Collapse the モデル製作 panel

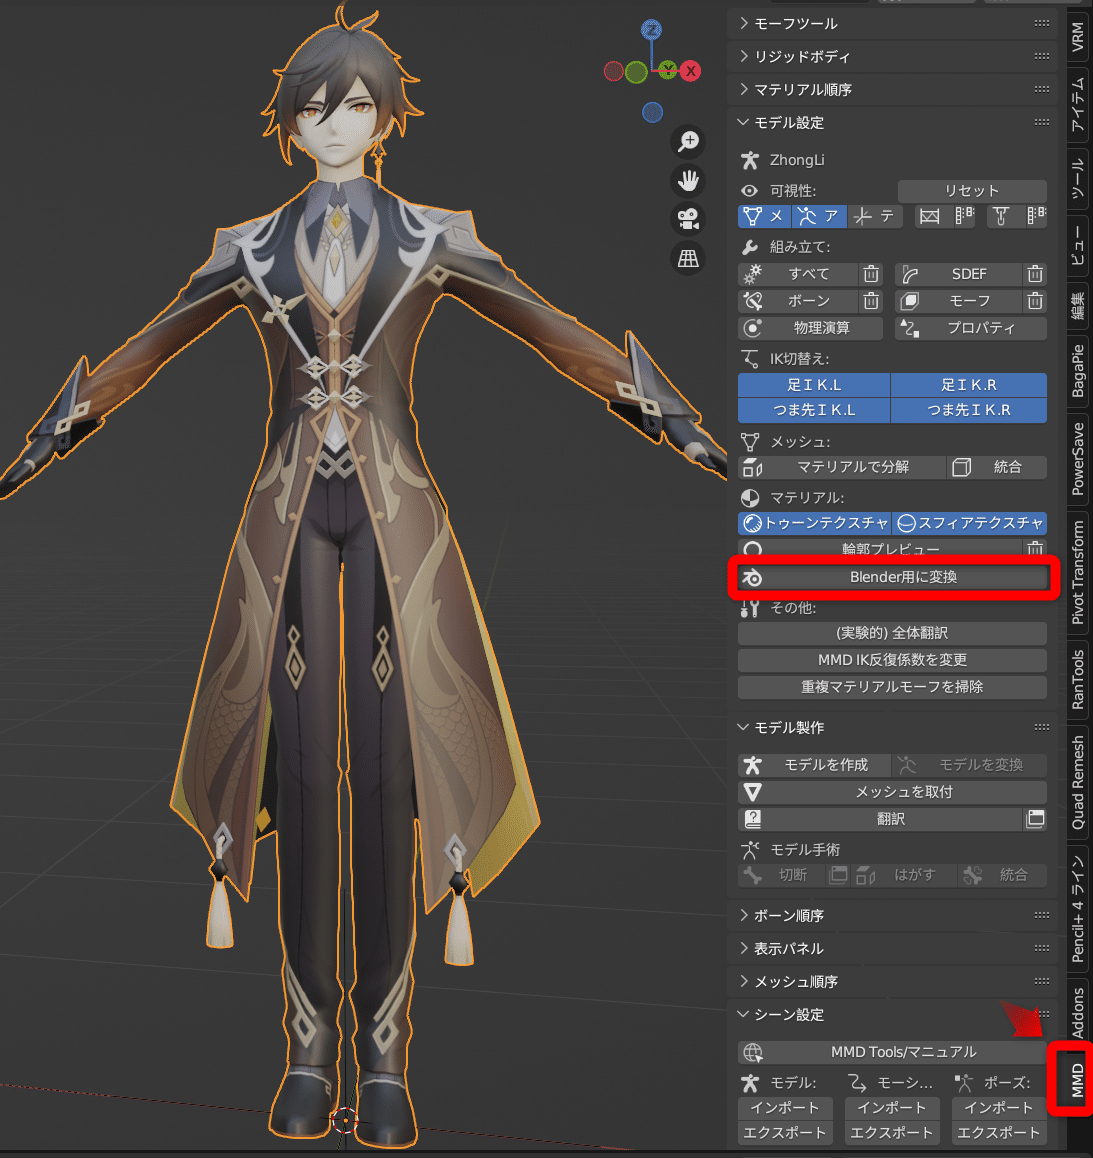744,727
